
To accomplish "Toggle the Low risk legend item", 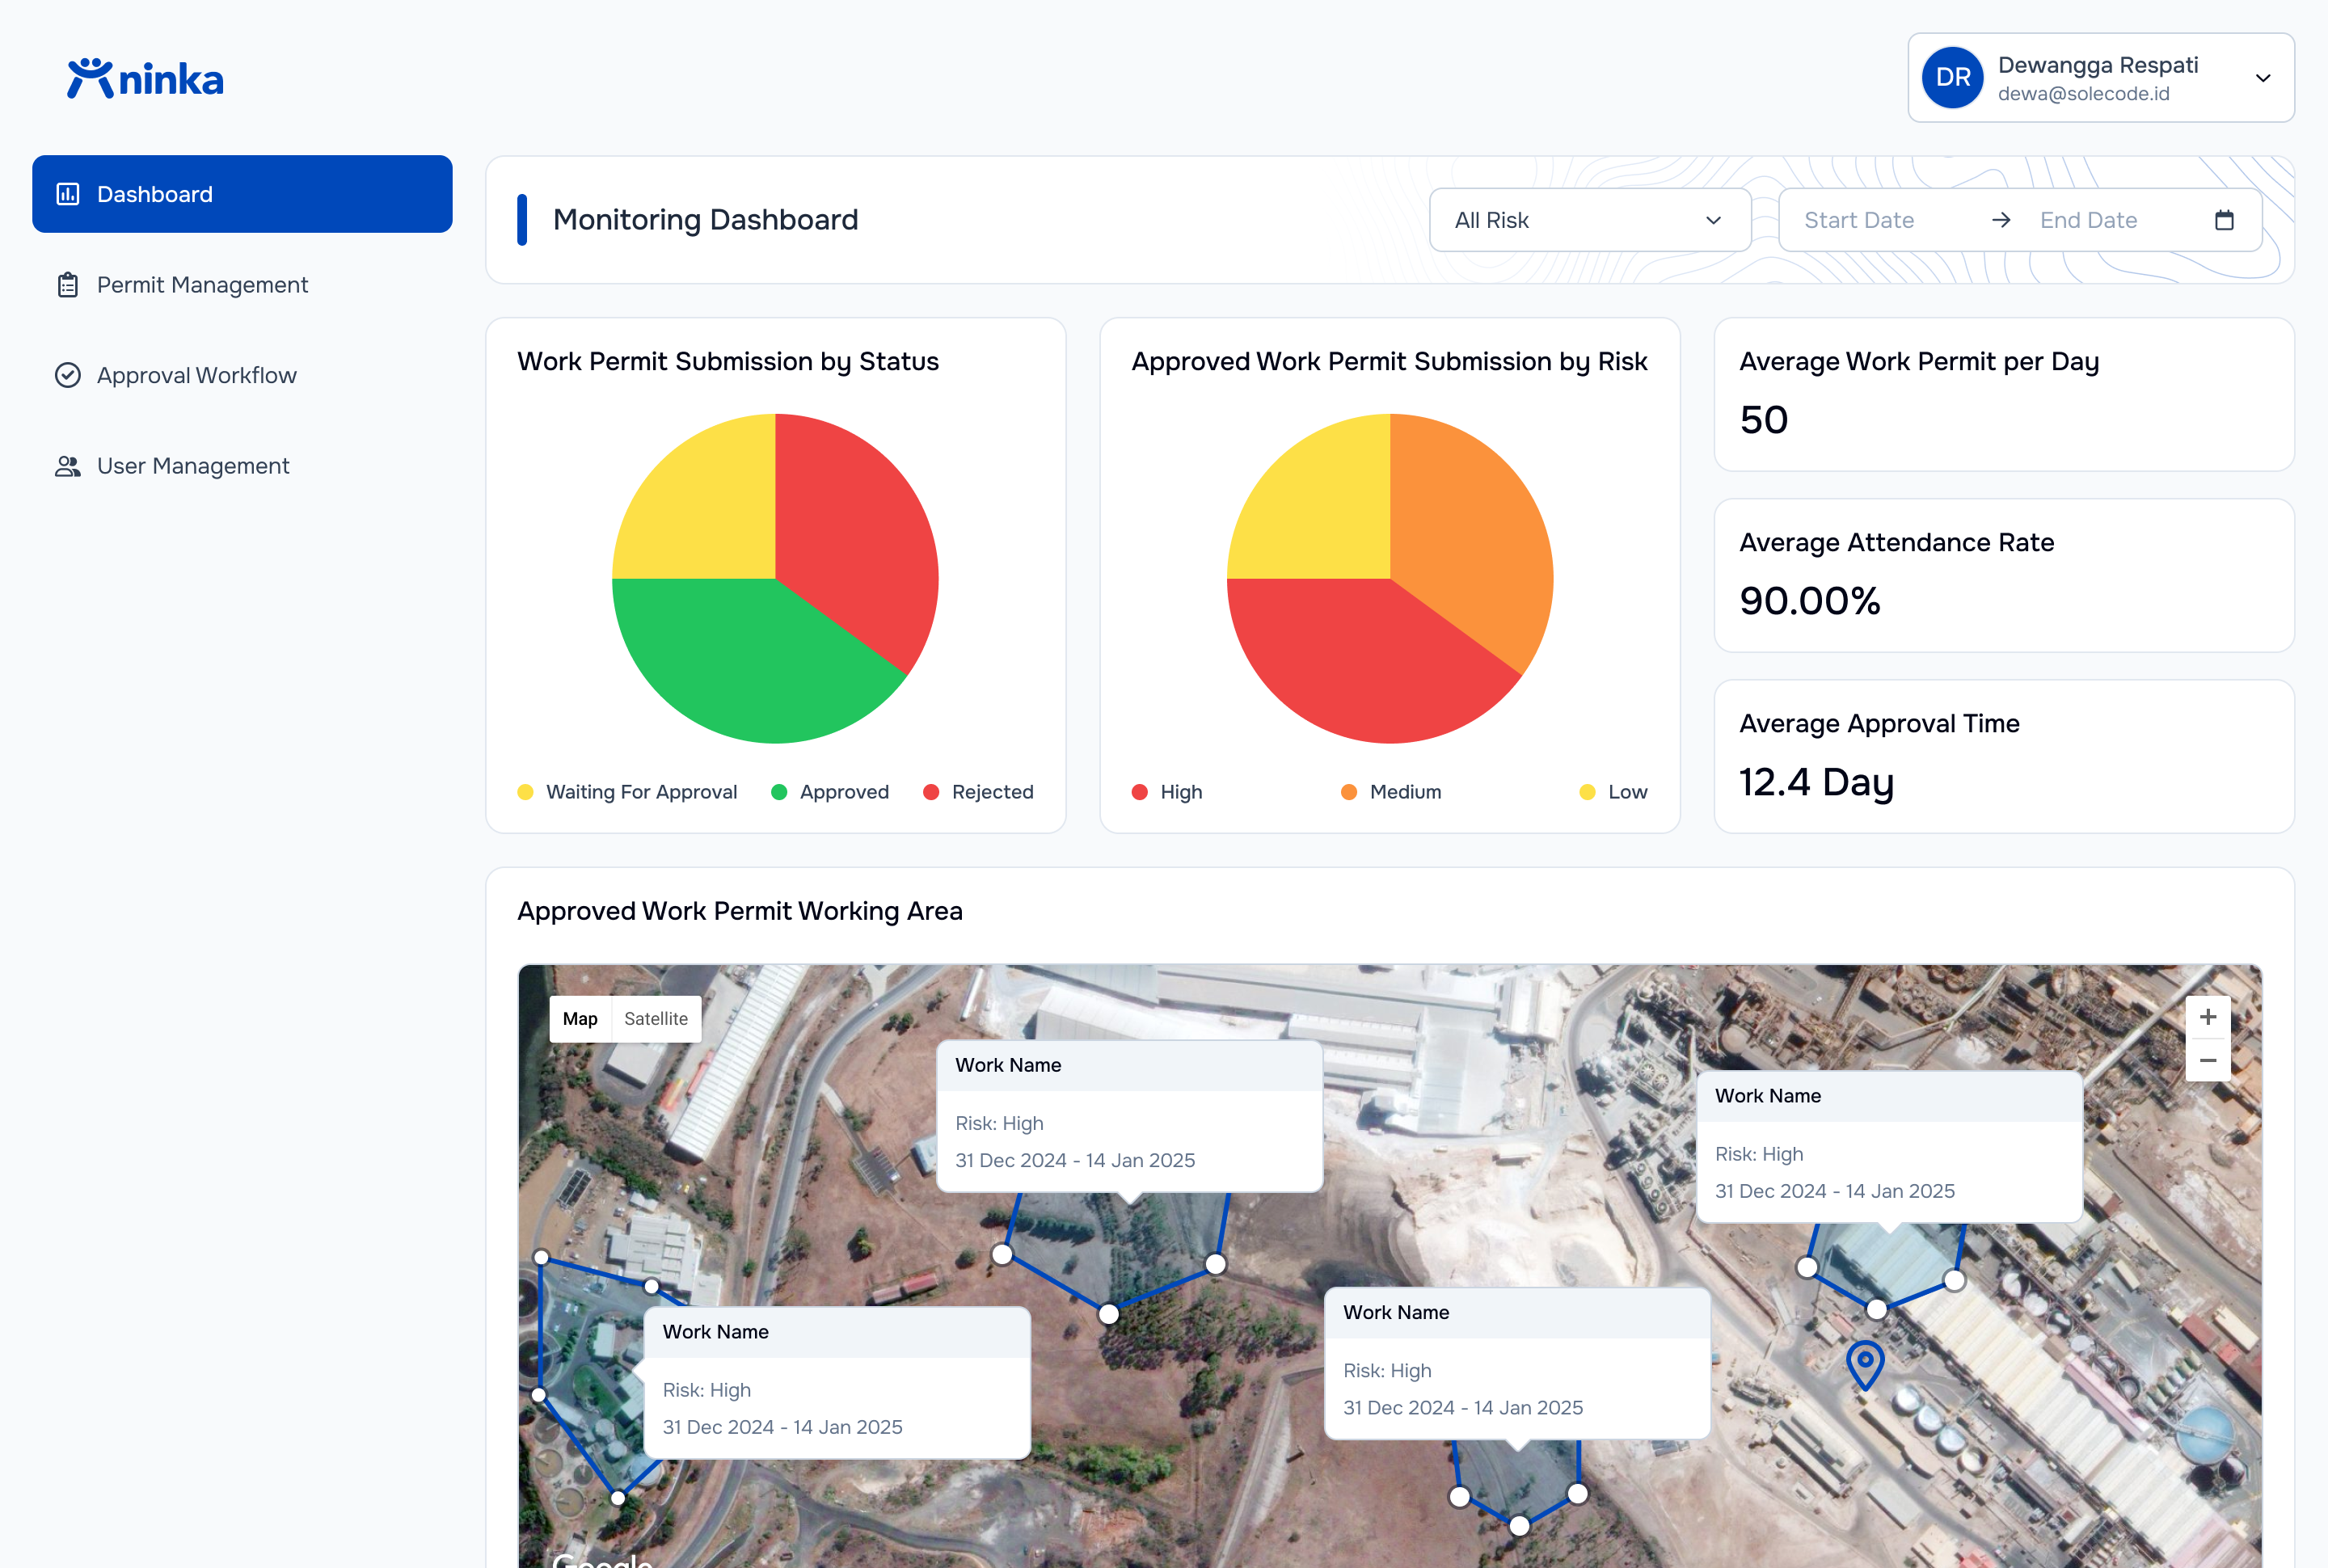I will pyautogui.click(x=1613, y=792).
